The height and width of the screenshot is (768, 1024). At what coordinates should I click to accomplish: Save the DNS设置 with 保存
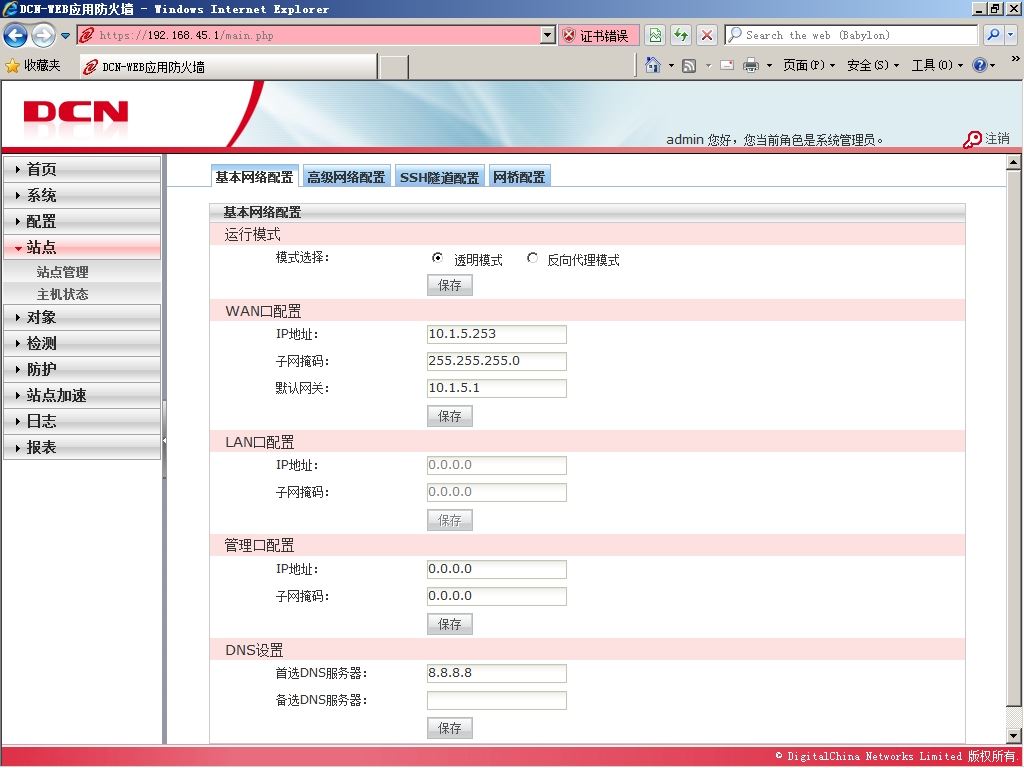(x=449, y=728)
